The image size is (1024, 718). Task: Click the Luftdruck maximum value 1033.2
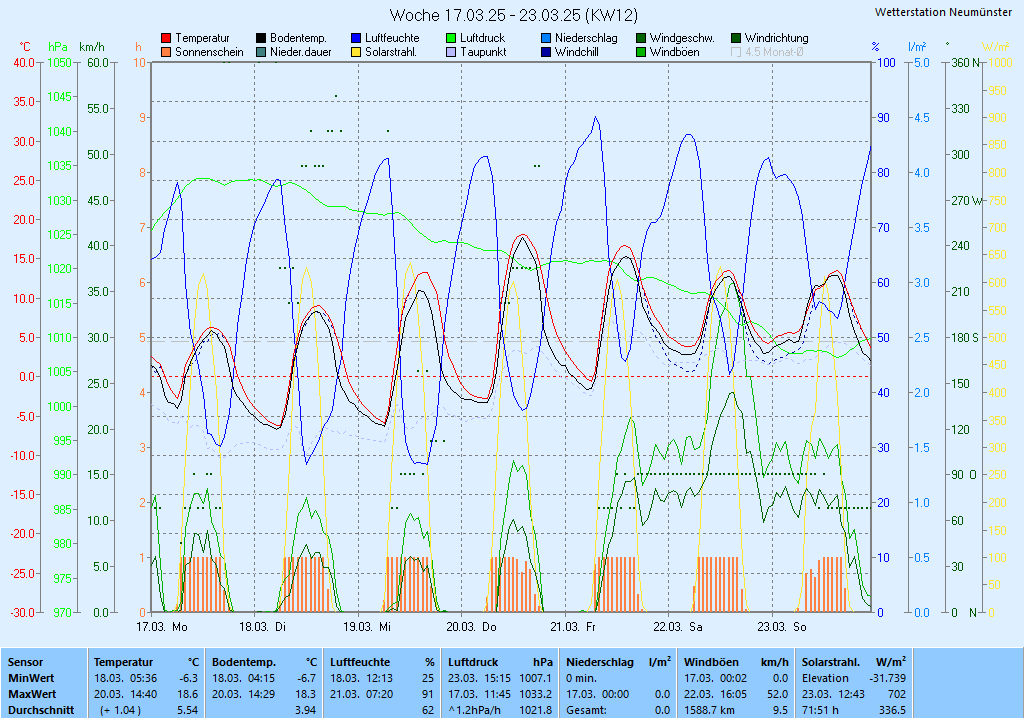(536, 694)
